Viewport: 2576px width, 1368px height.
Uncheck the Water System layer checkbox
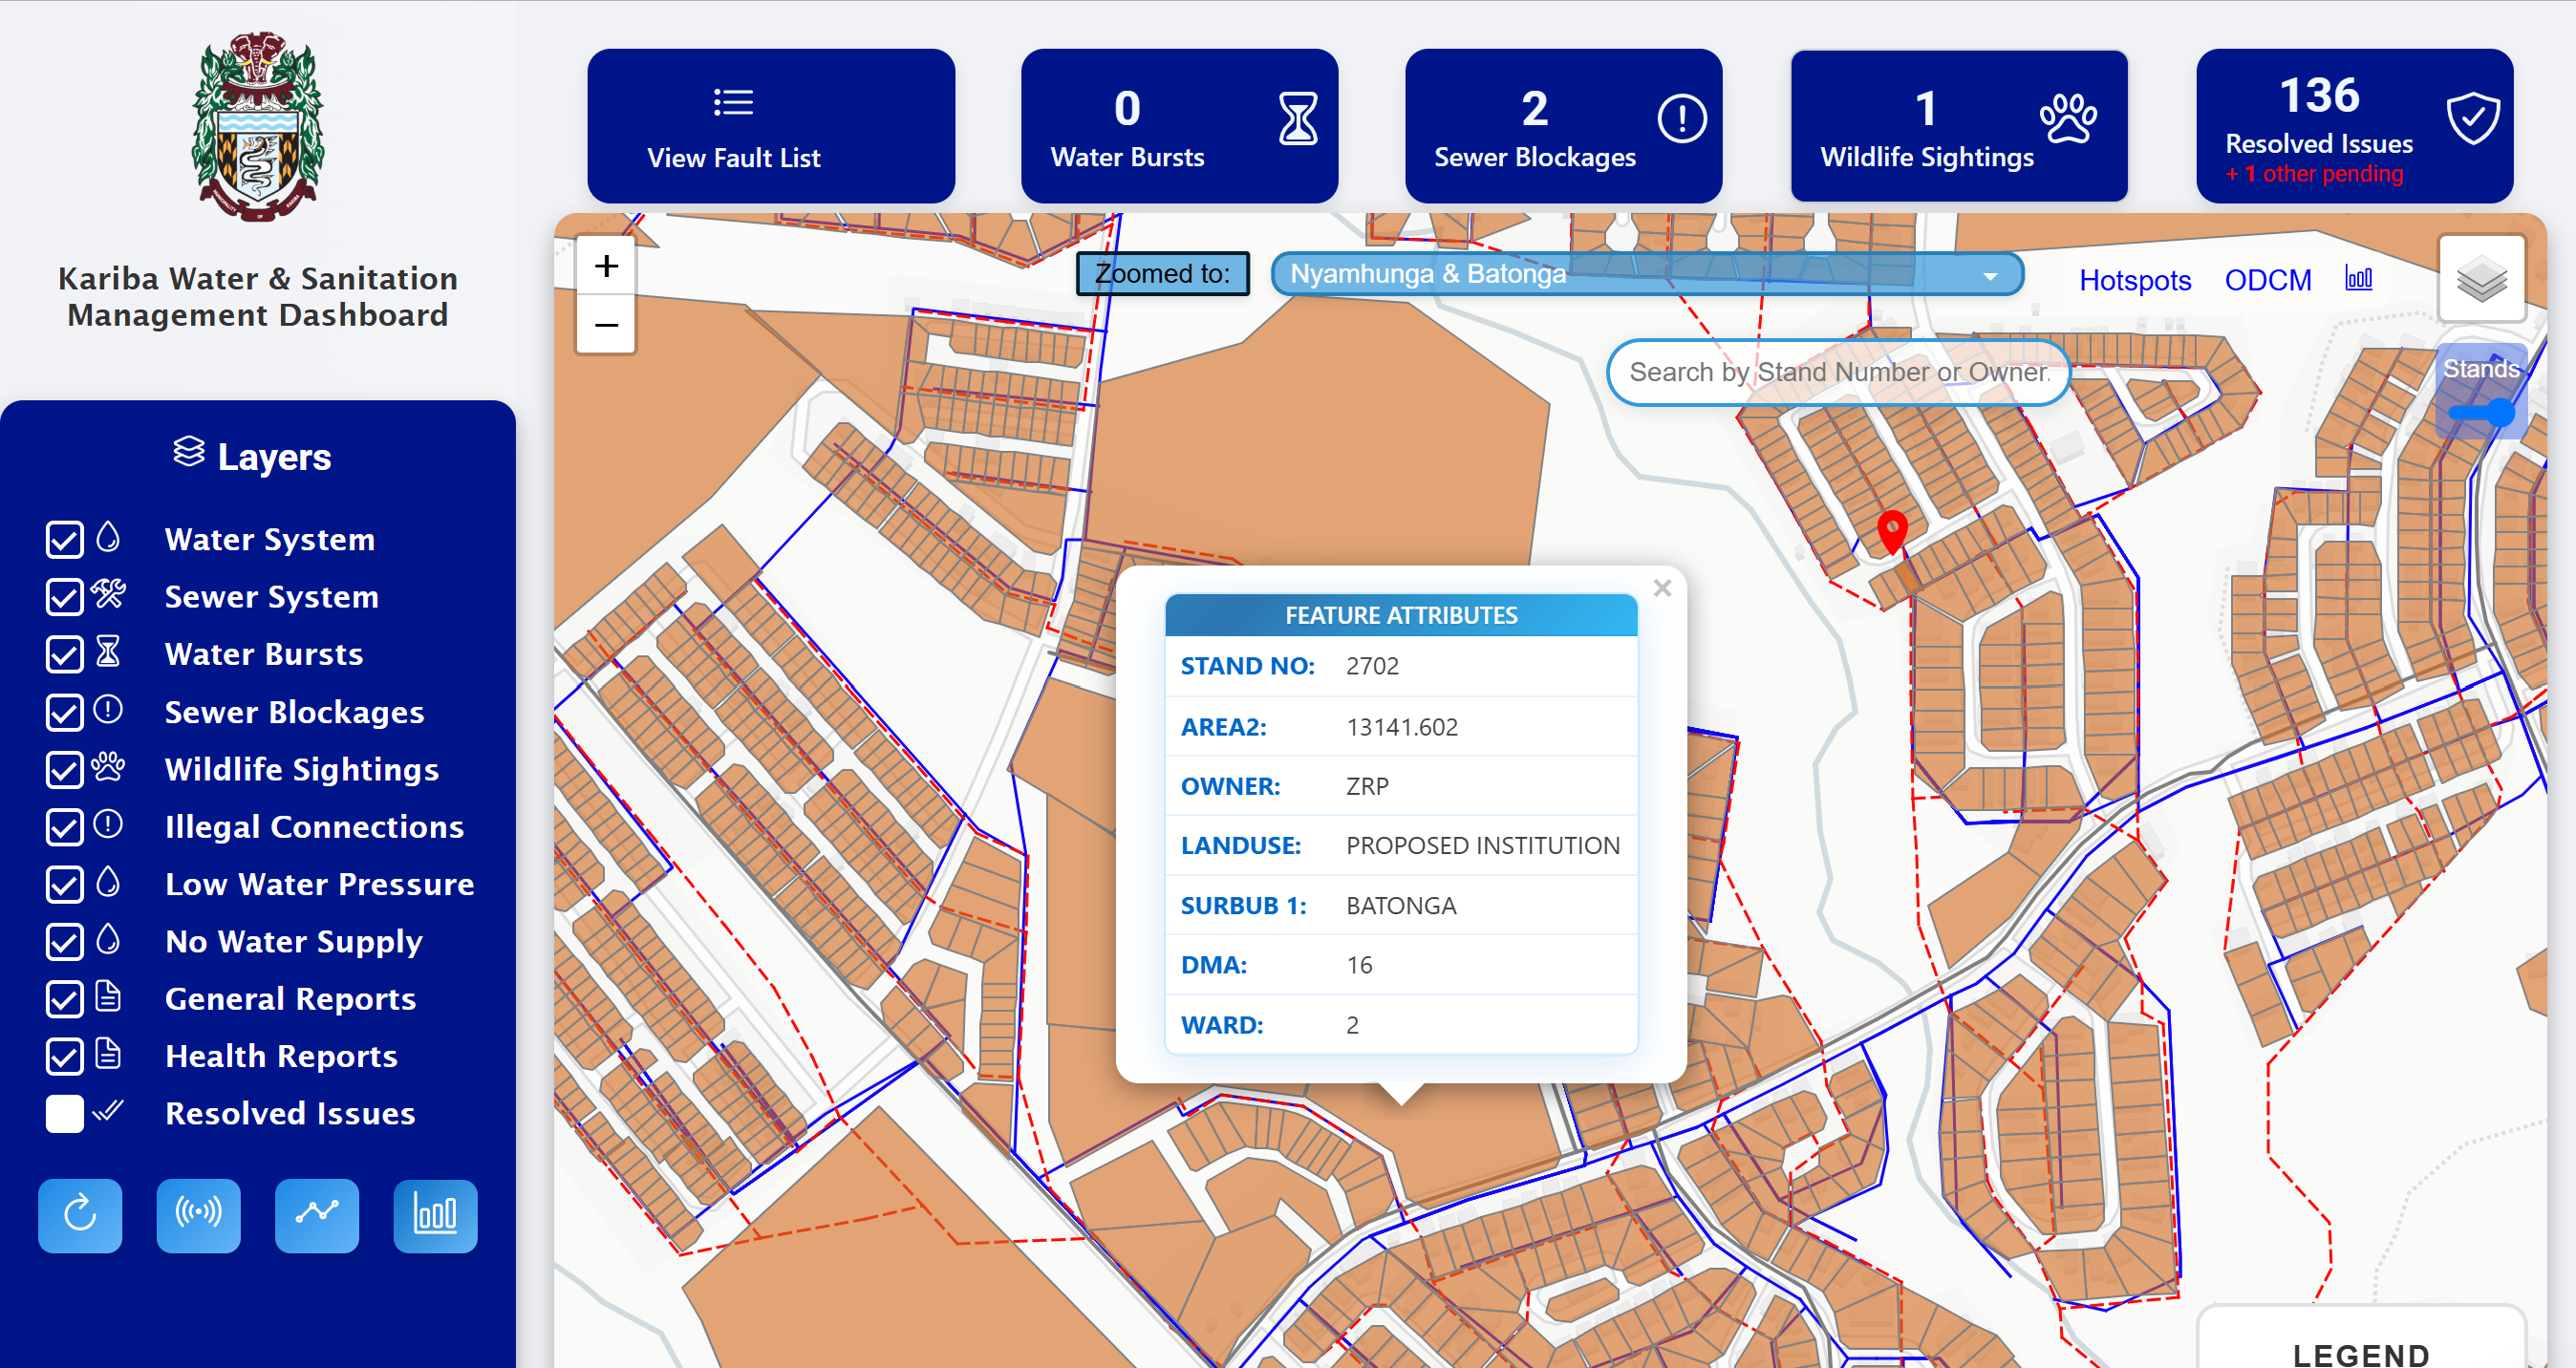coord(65,540)
